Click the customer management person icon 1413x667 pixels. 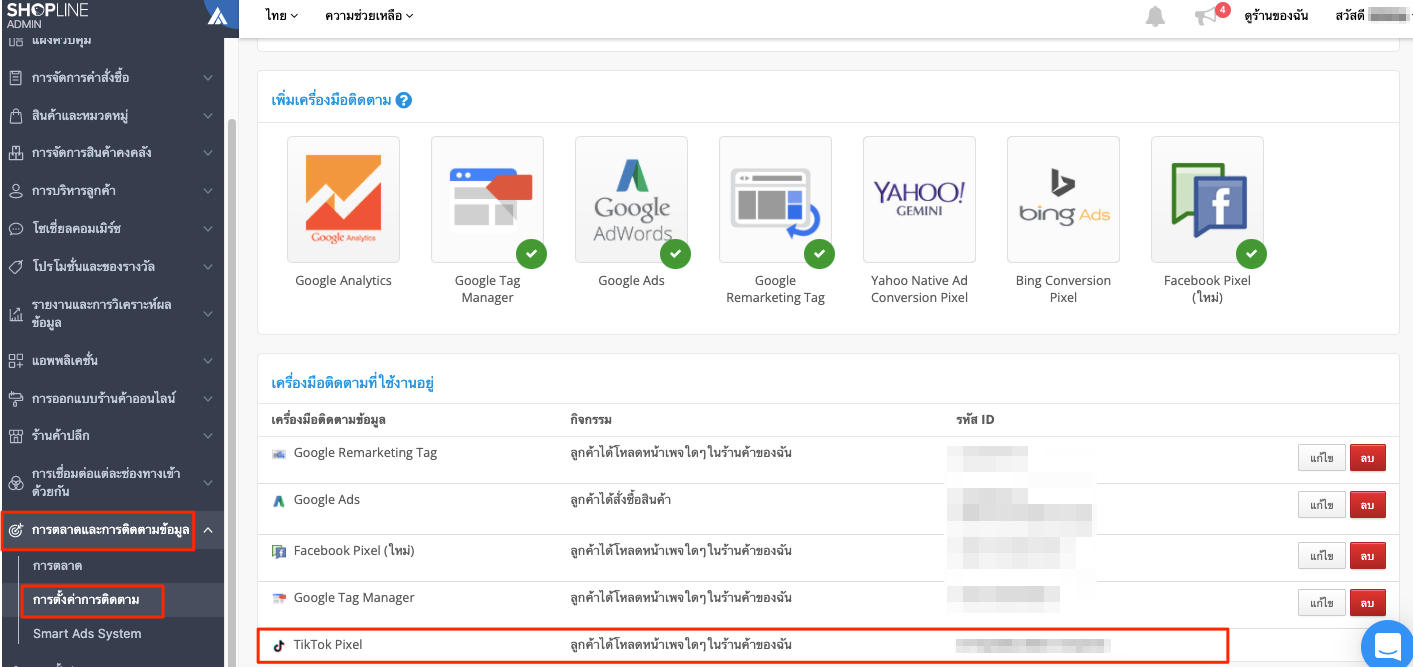click(x=15, y=190)
